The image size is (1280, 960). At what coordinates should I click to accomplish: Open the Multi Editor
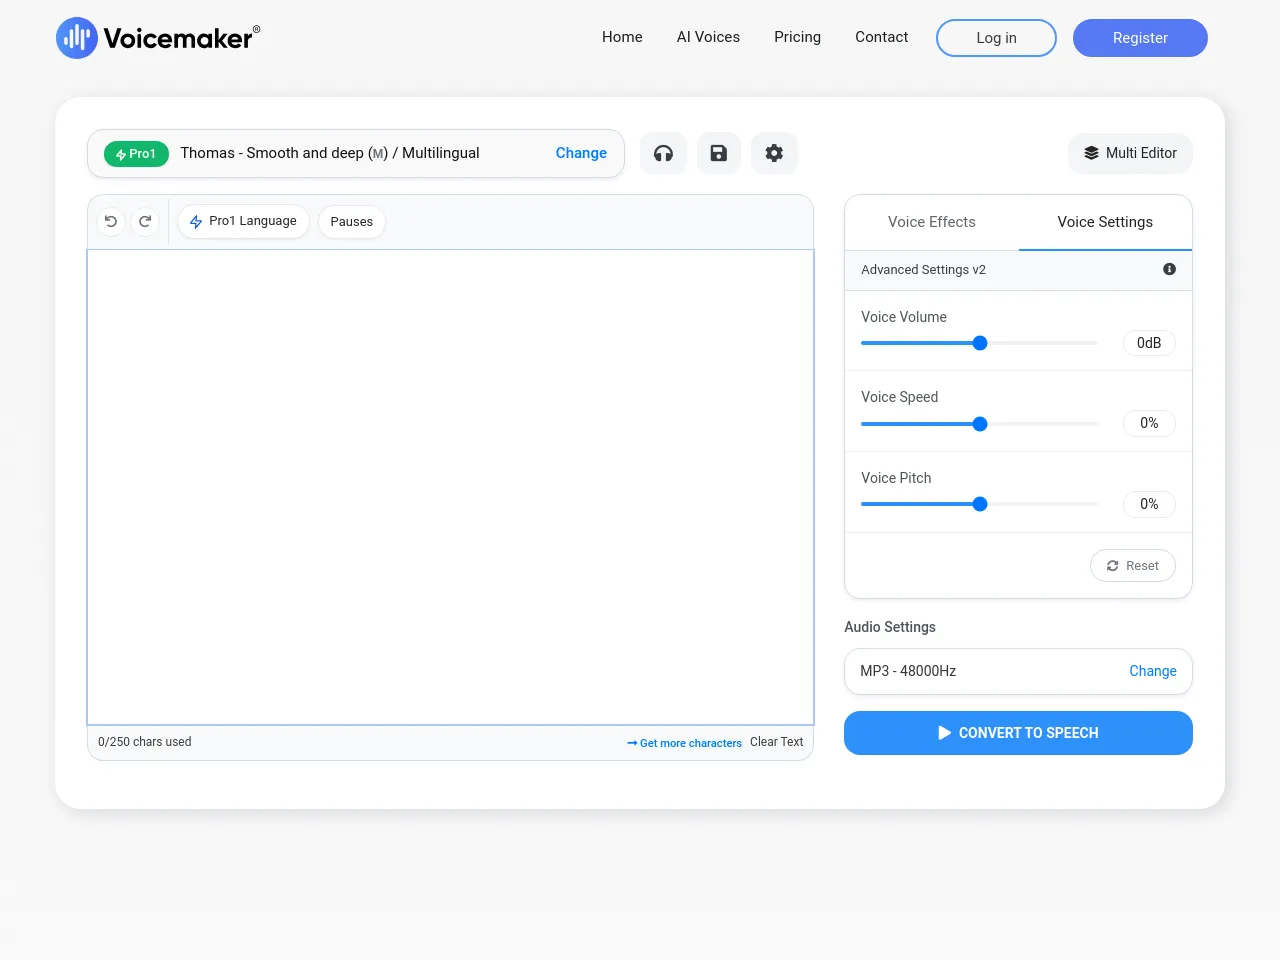click(x=1130, y=153)
